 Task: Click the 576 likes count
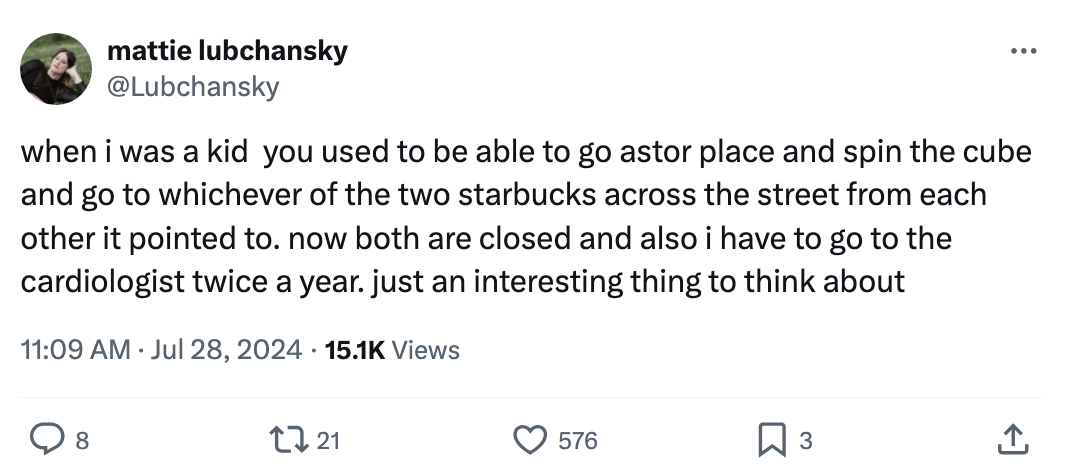pos(577,439)
